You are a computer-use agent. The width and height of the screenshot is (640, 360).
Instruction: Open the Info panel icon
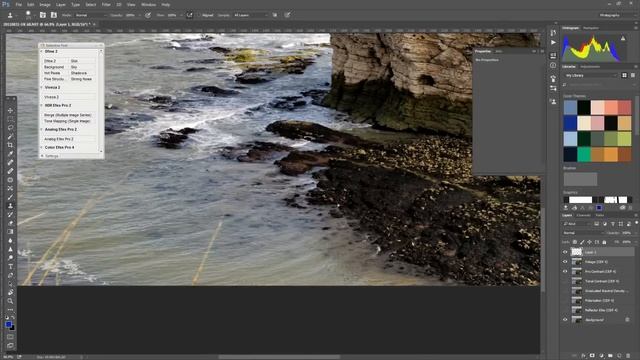click(x=553, y=65)
